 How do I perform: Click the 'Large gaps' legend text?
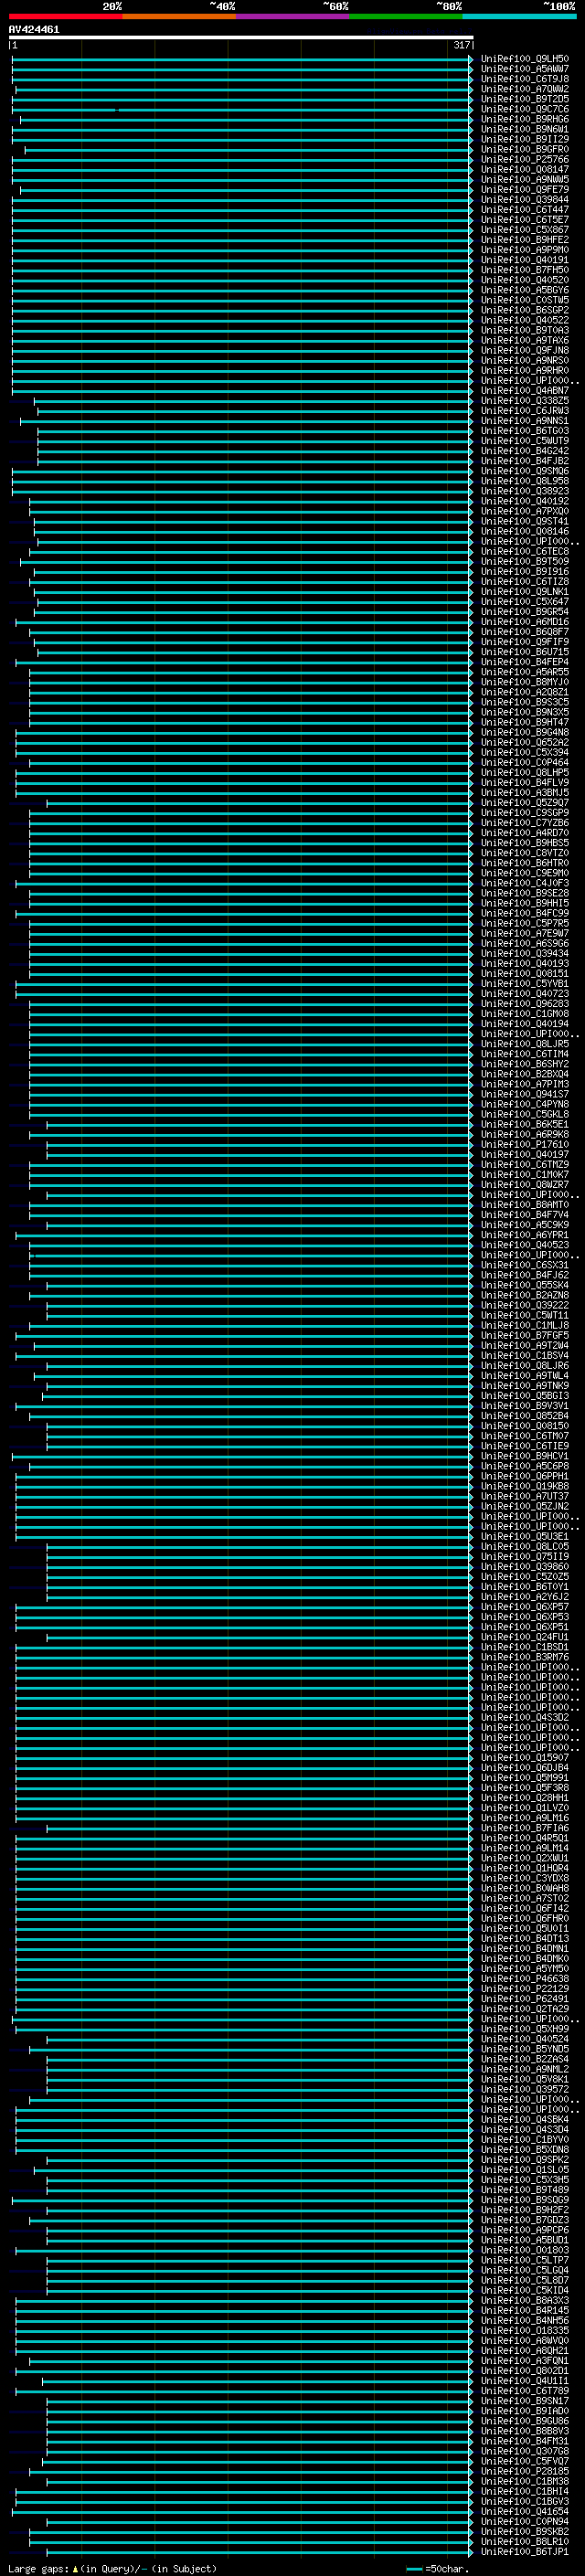coord(39,2569)
